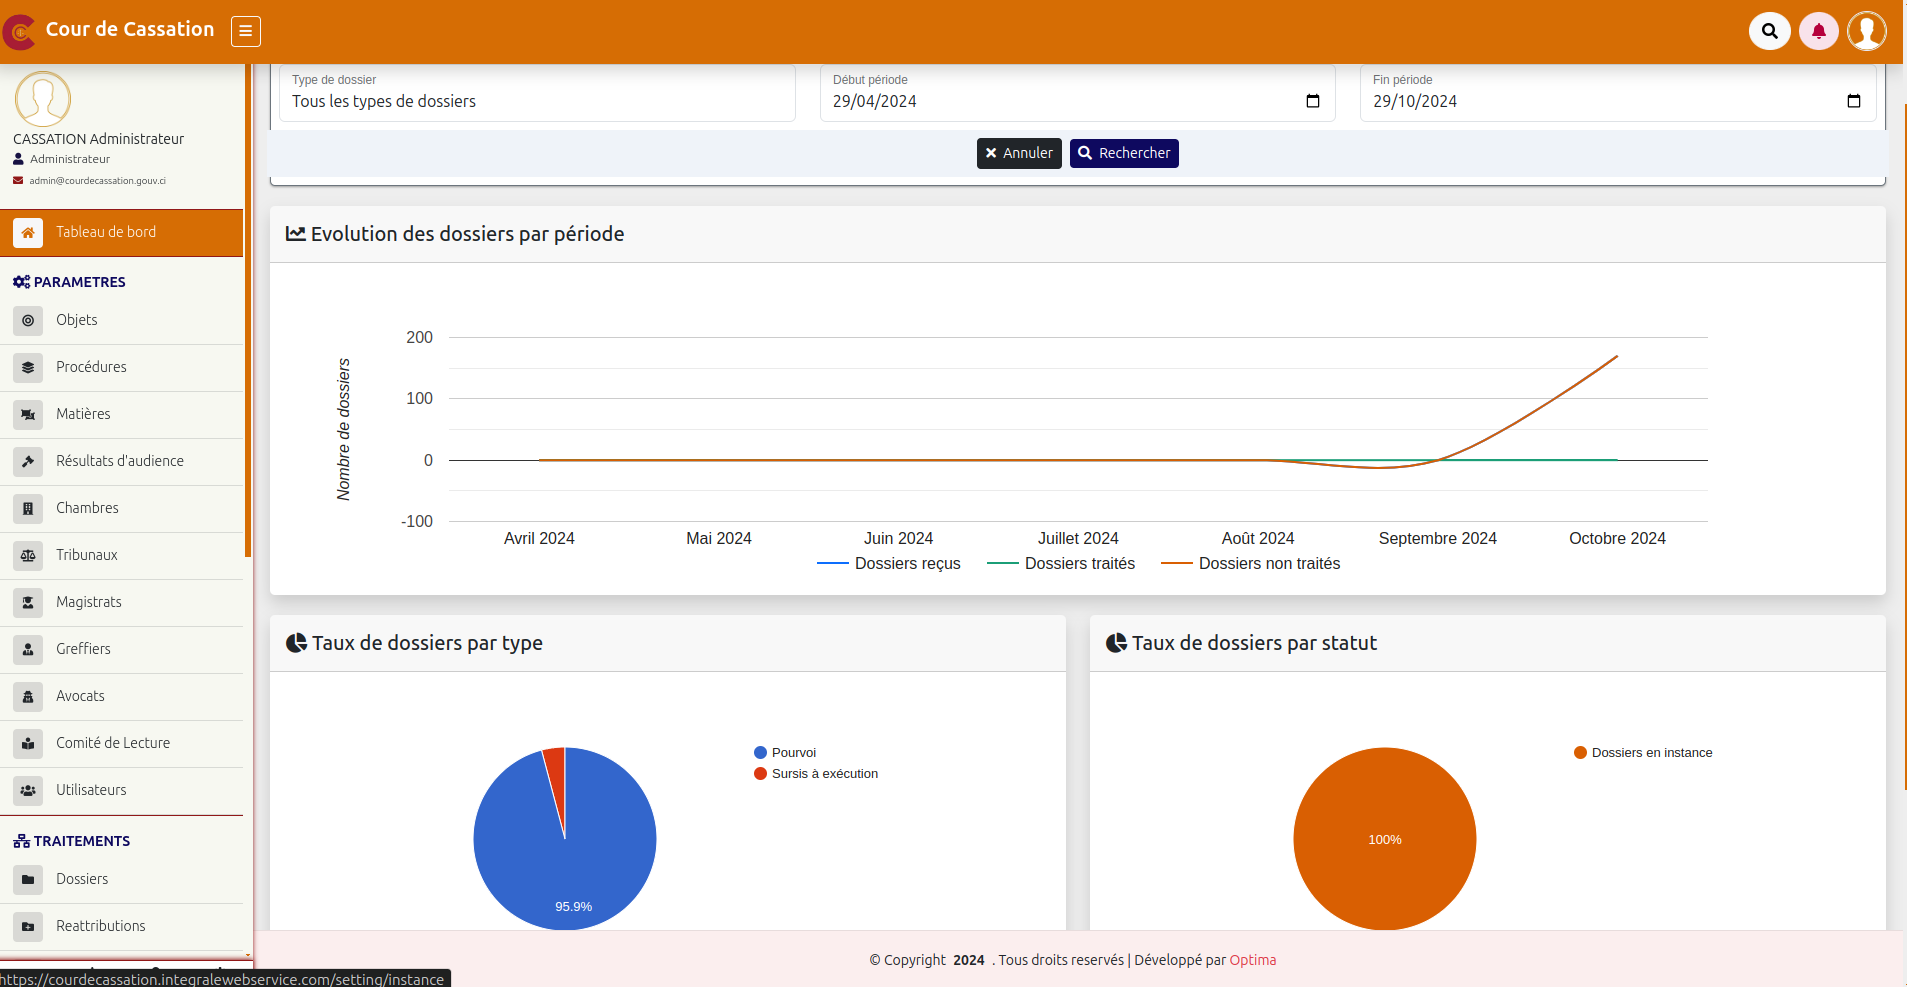Screen dimensions: 1907x987
Task: Select Matières menu entry
Action: [121, 415]
